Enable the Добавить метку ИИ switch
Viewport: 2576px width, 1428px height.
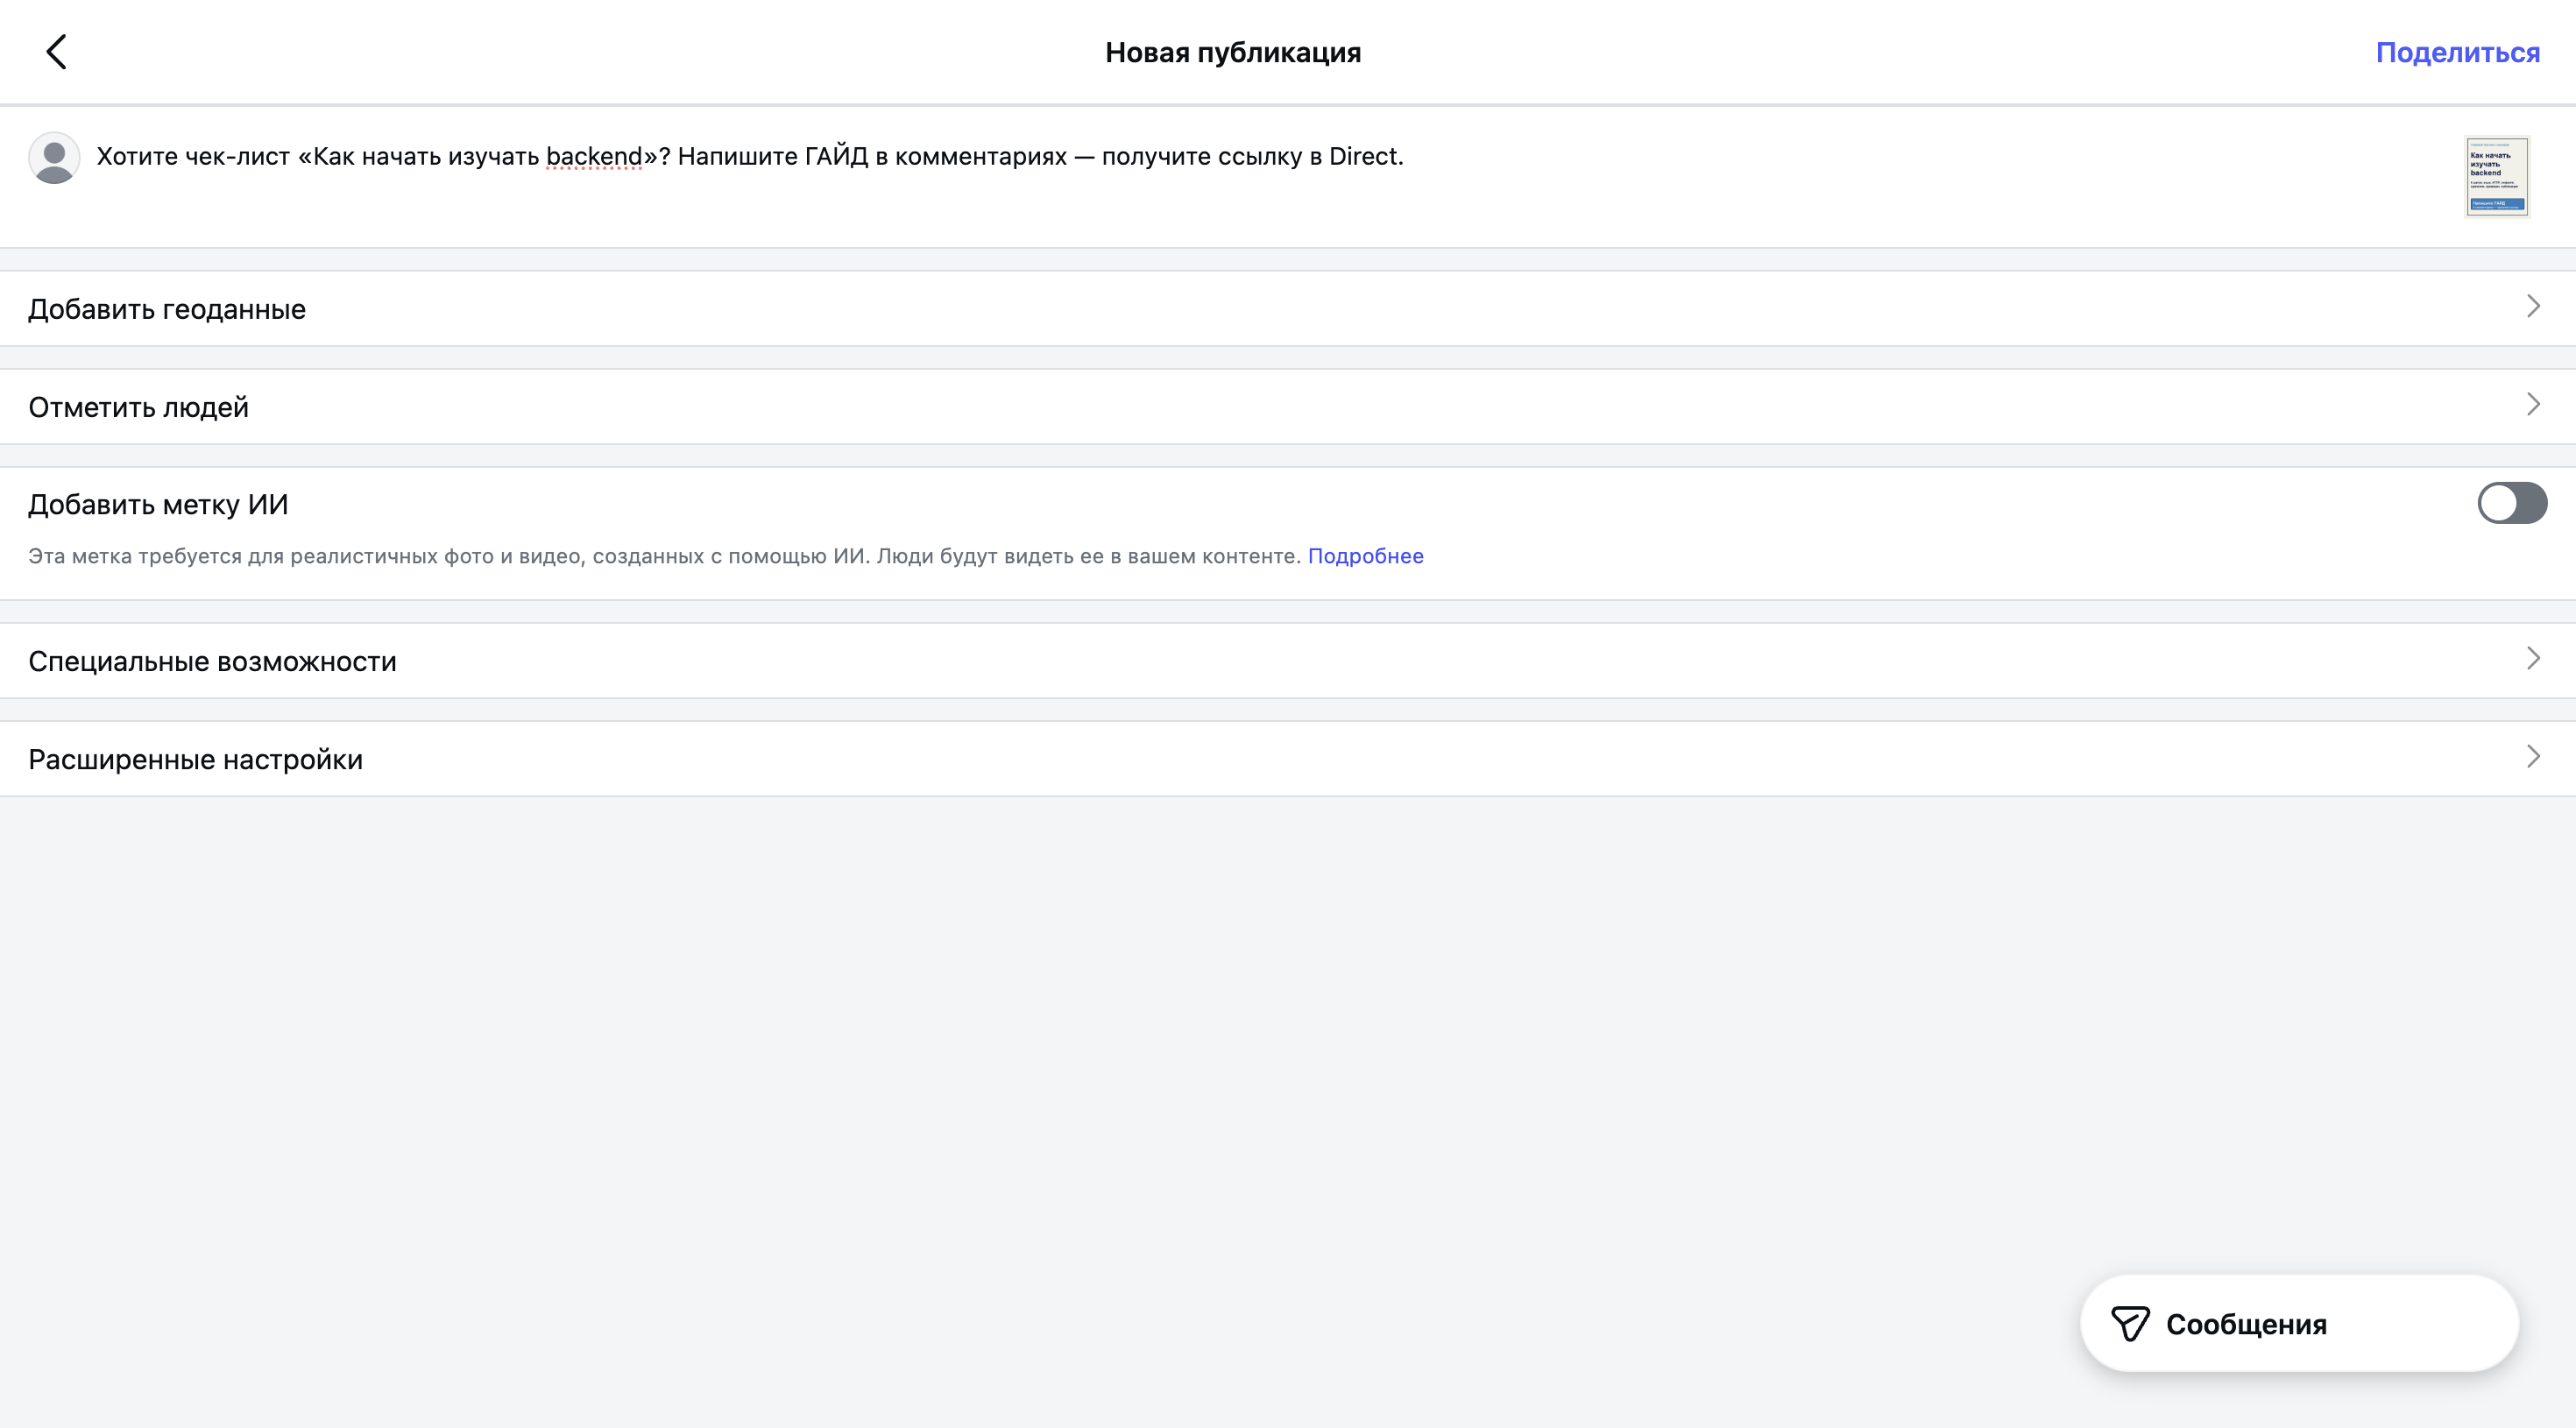(x=2512, y=503)
